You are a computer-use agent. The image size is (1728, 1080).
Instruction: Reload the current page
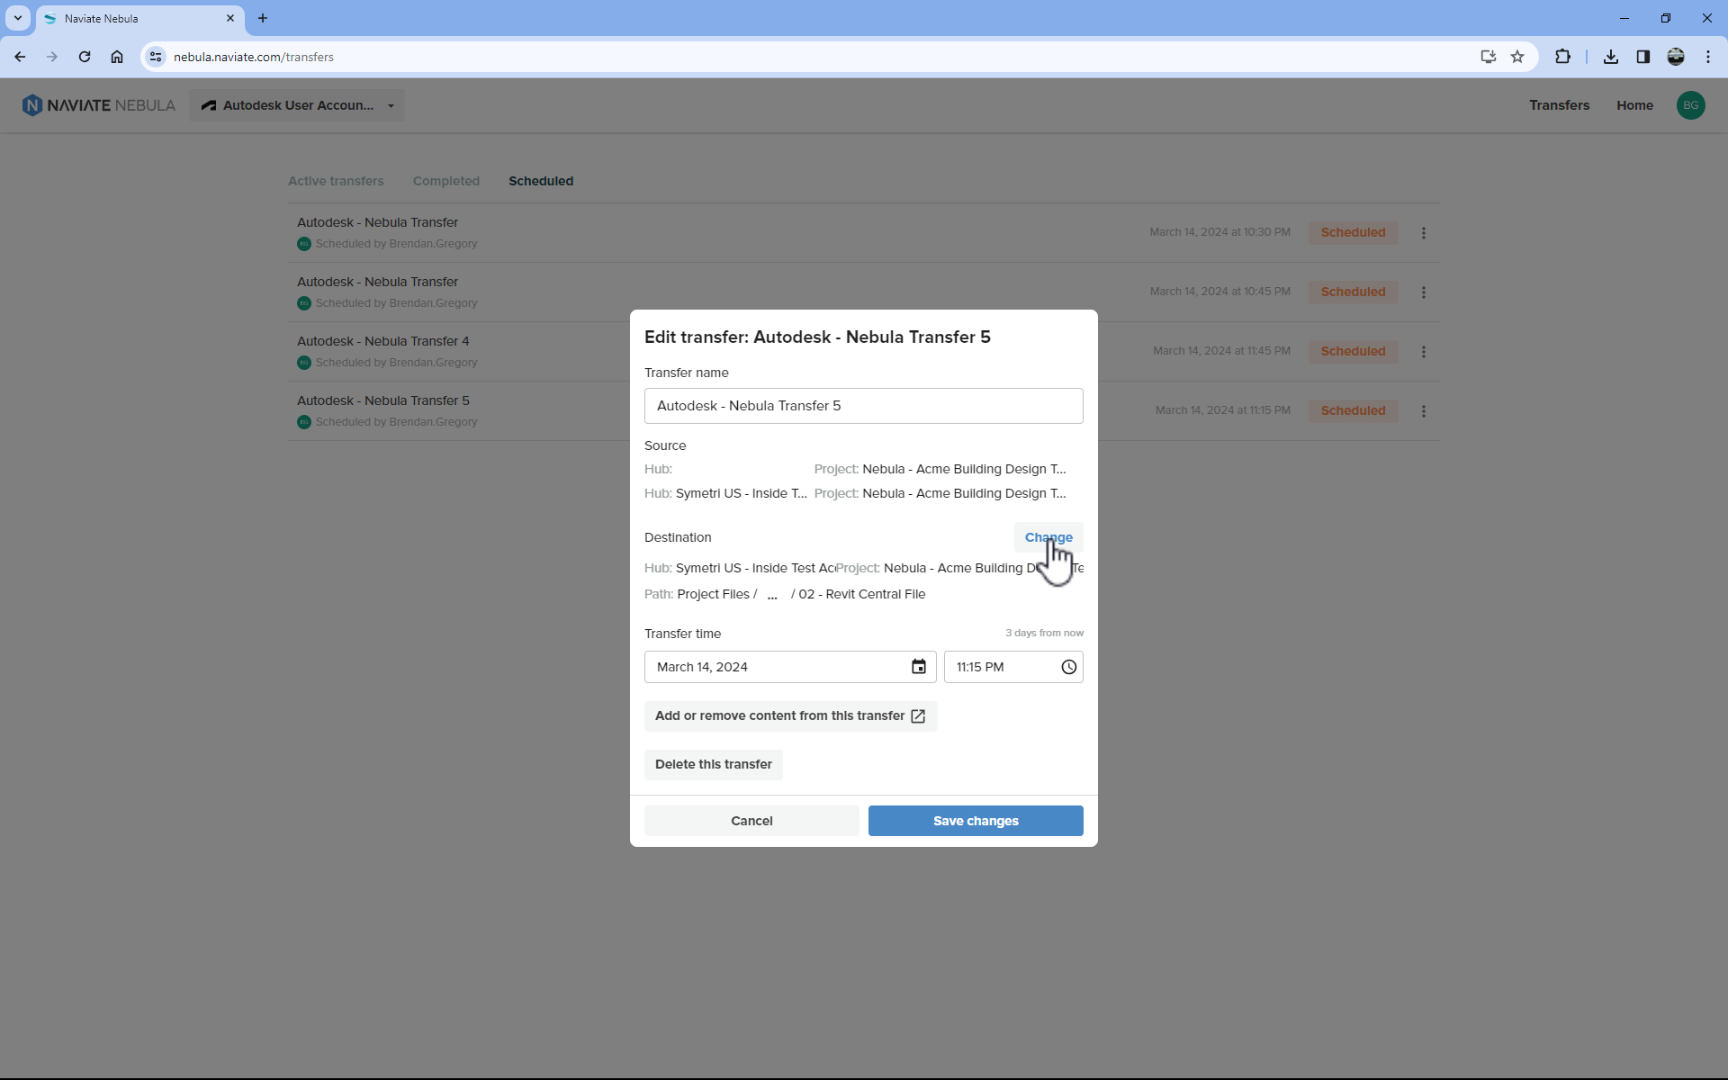point(85,57)
